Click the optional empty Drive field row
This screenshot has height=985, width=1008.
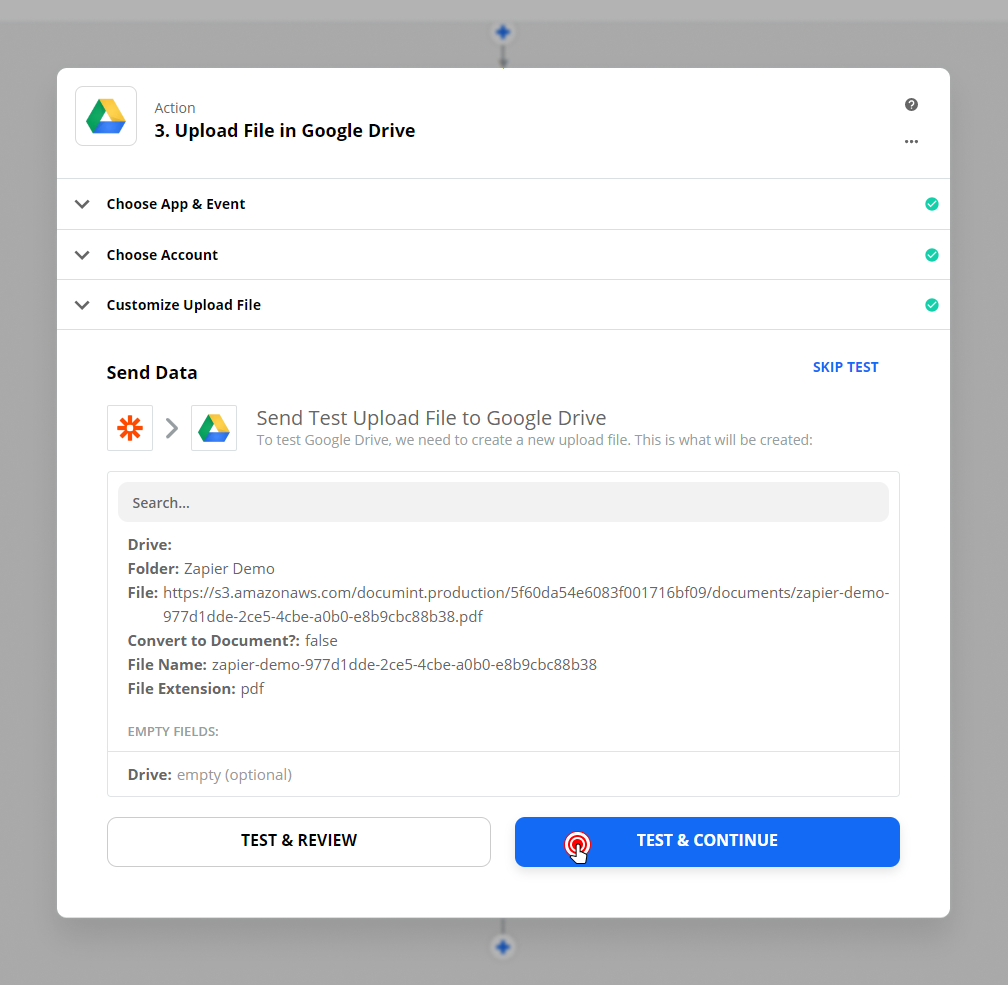[503, 775]
